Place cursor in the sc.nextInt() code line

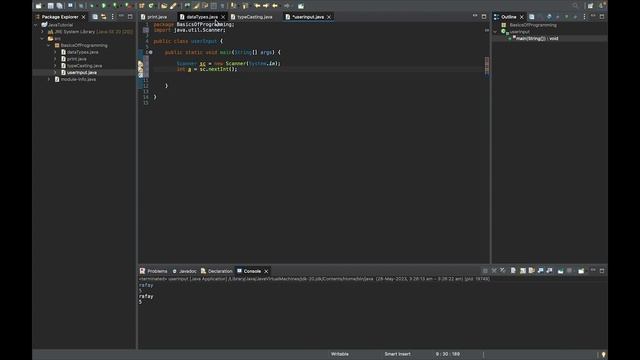coord(207,69)
